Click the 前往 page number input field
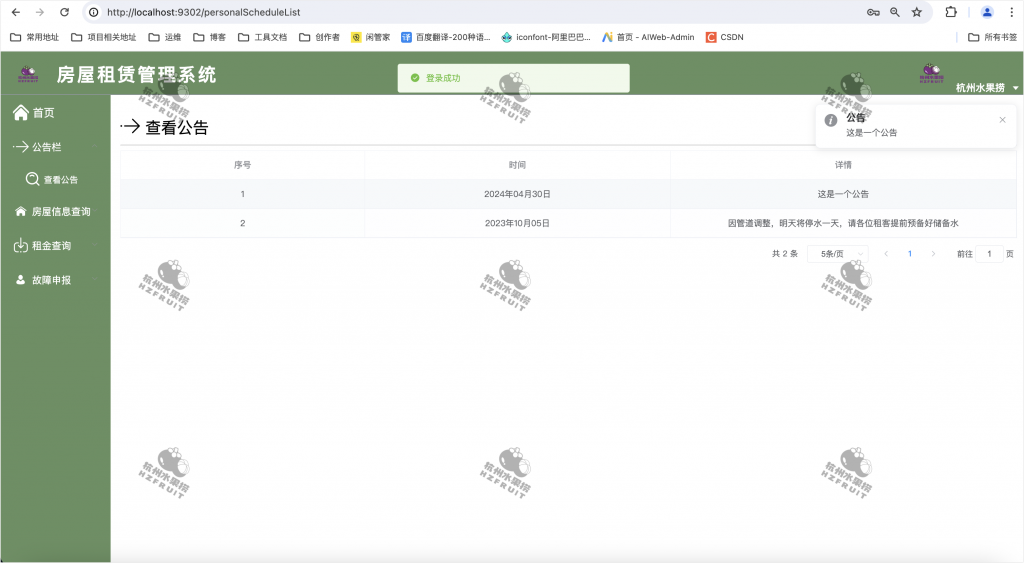 (x=989, y=253)
